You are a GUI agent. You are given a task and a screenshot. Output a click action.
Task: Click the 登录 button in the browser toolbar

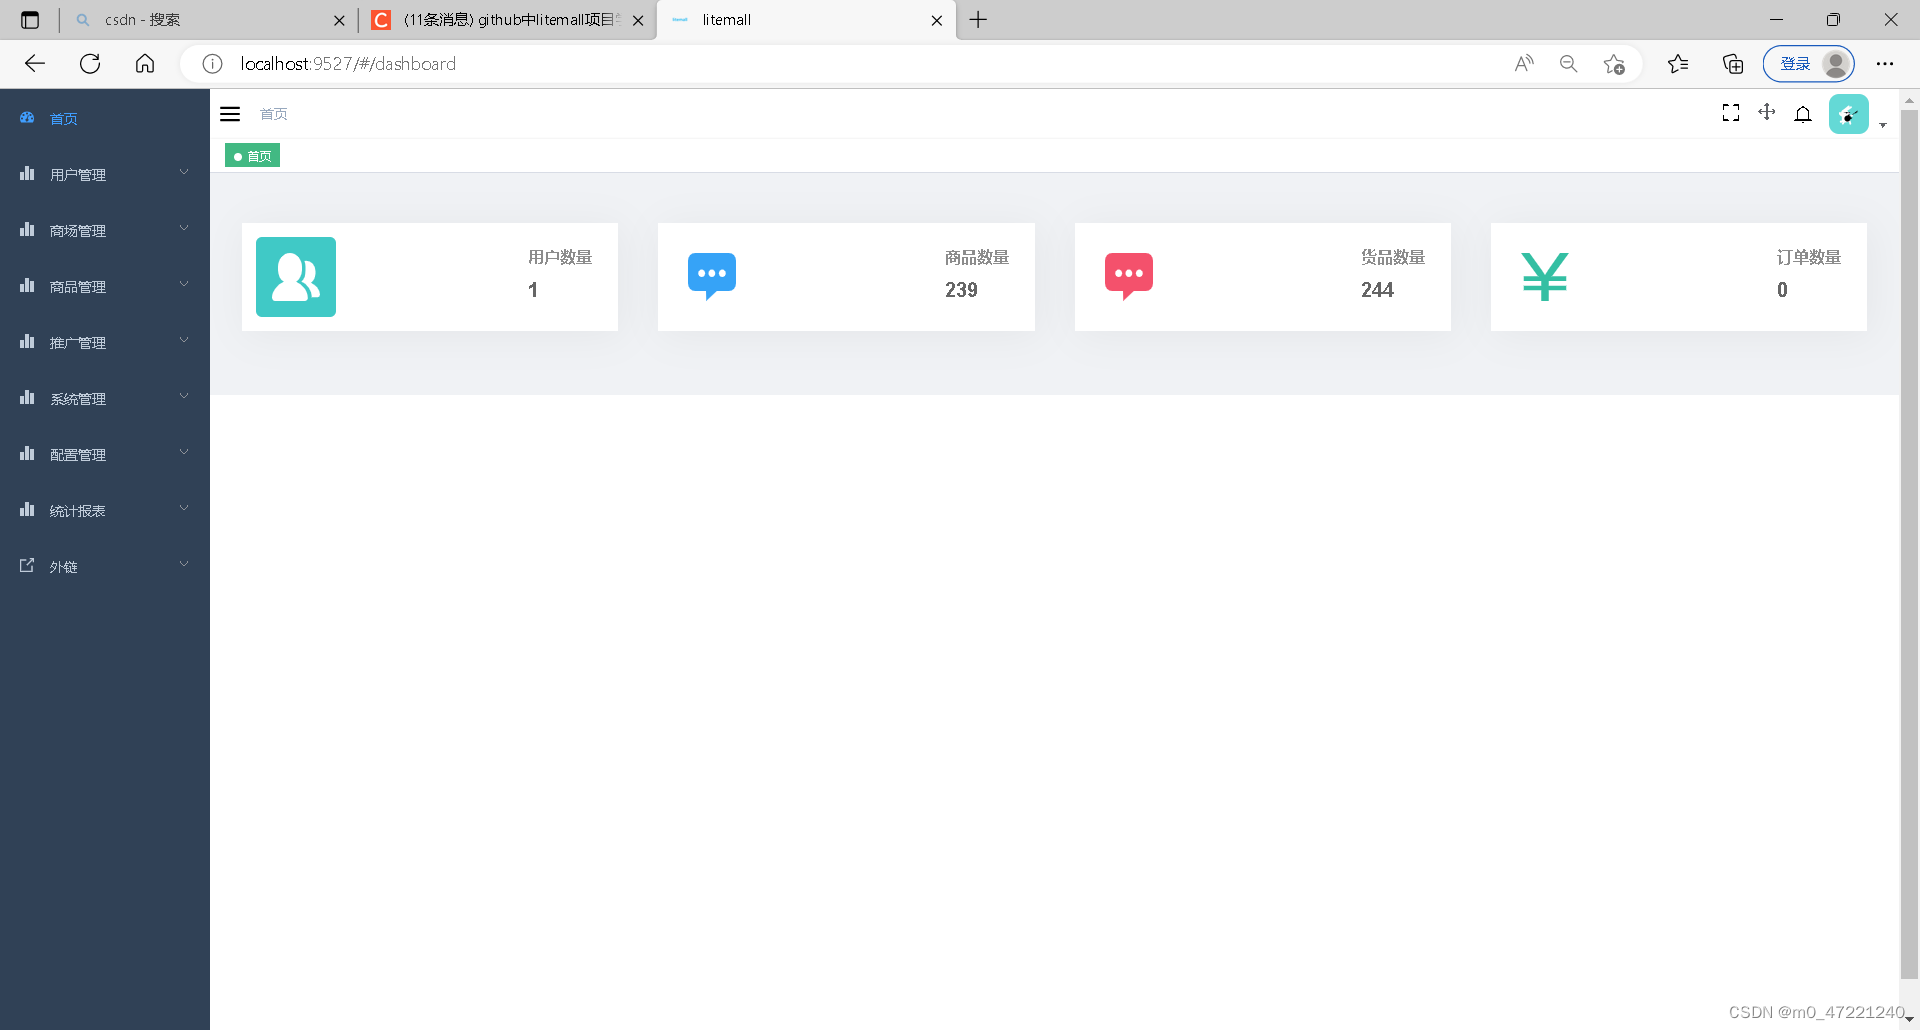click(1797, 63)
